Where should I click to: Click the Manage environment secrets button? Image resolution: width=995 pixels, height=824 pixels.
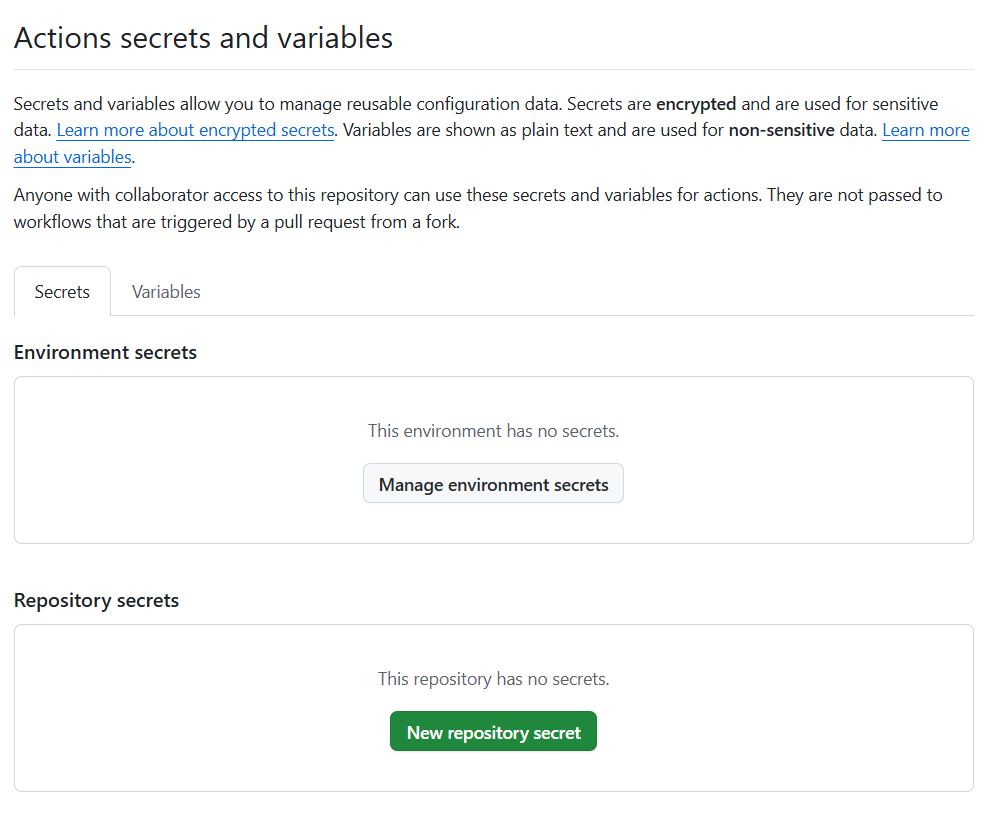[493, 485]
